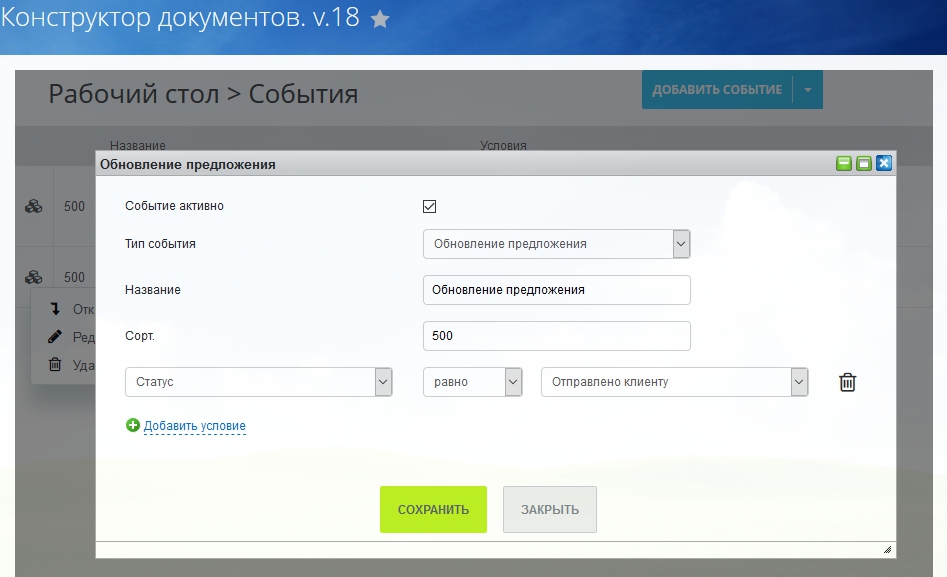
Task: Click the down arrow icon in the context menu
Action: pos(55,309)
